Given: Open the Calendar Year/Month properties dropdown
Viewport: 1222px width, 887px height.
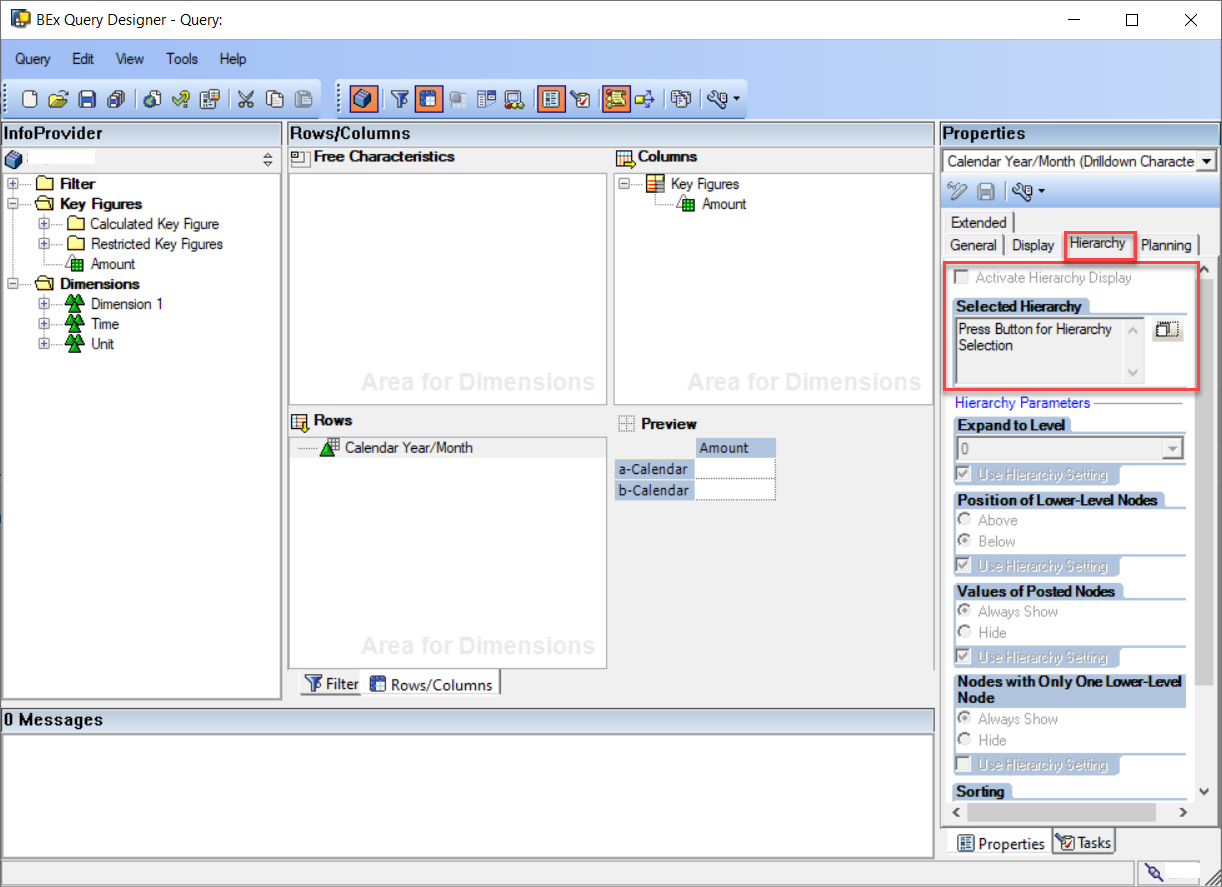Looking at the screenshot, I should coord(1207,161).
